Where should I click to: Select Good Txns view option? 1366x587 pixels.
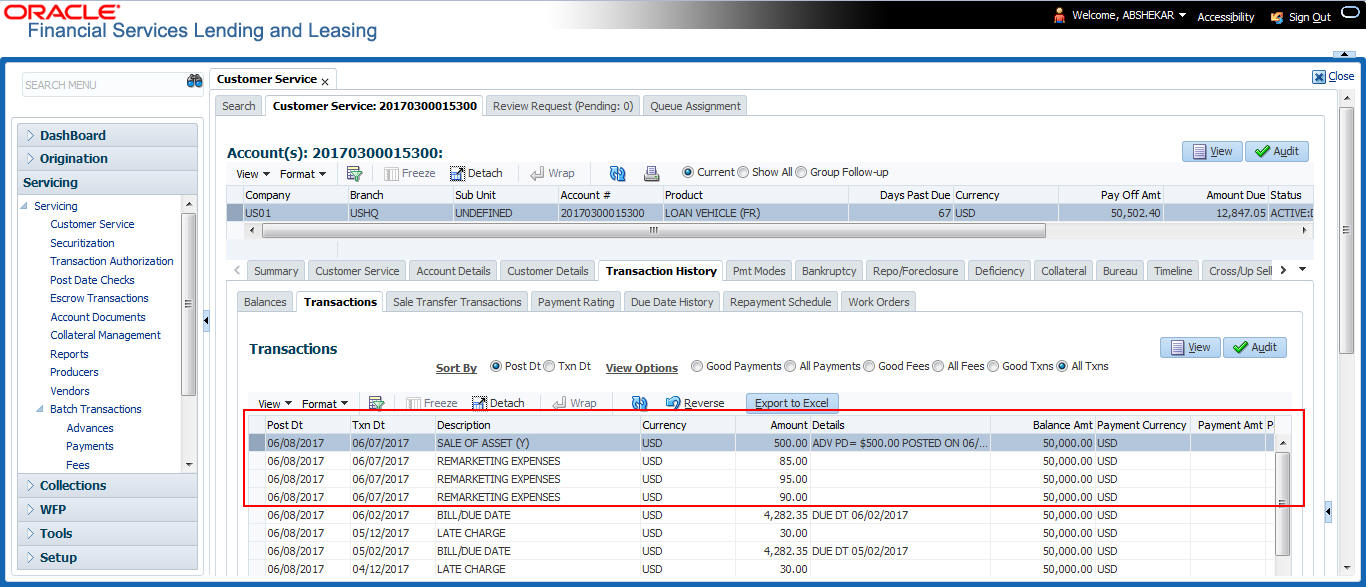pyautogui.click(x=993, y=366)
